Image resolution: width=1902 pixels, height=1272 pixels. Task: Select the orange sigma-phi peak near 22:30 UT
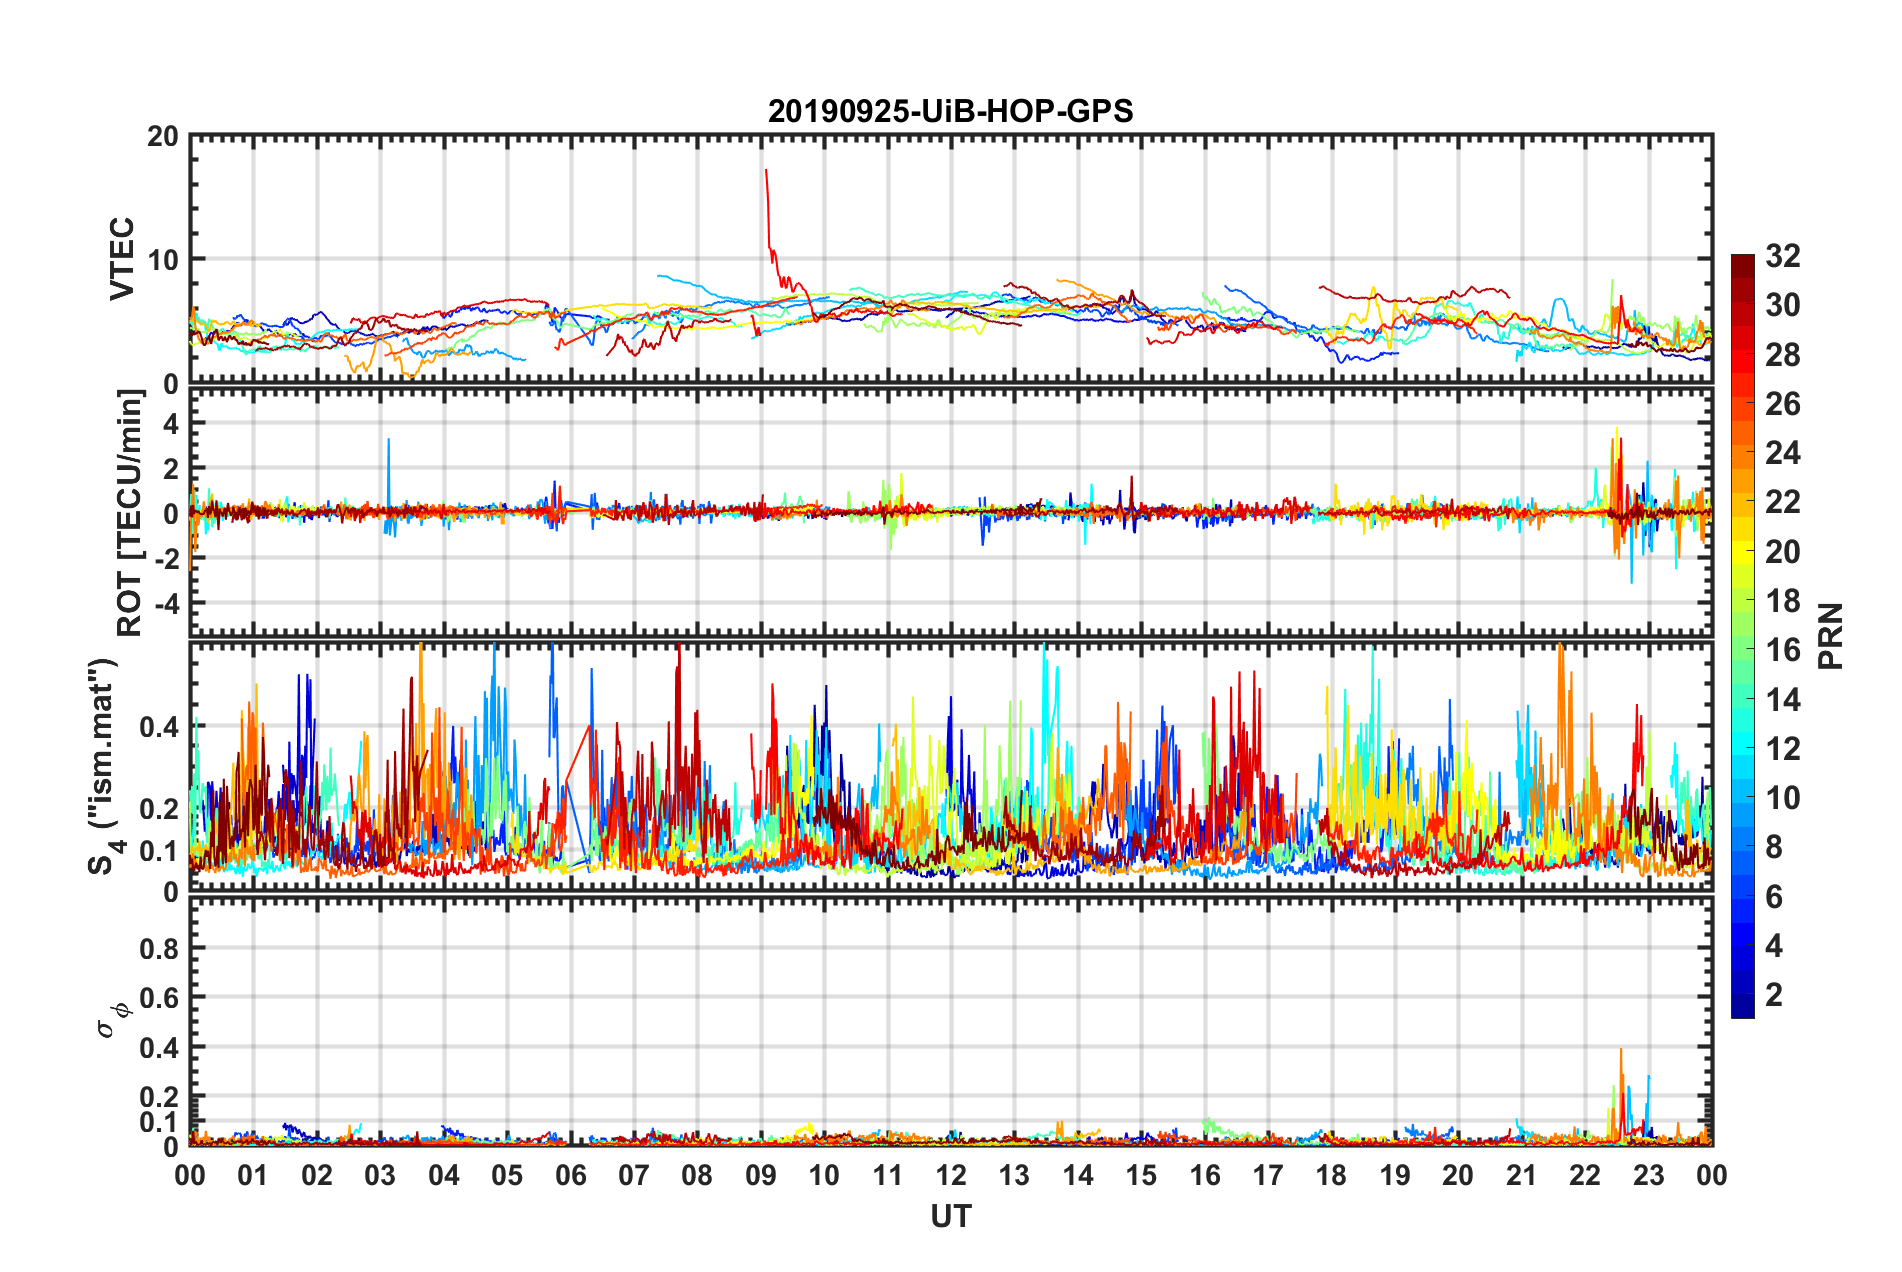pos(1620,1051)
